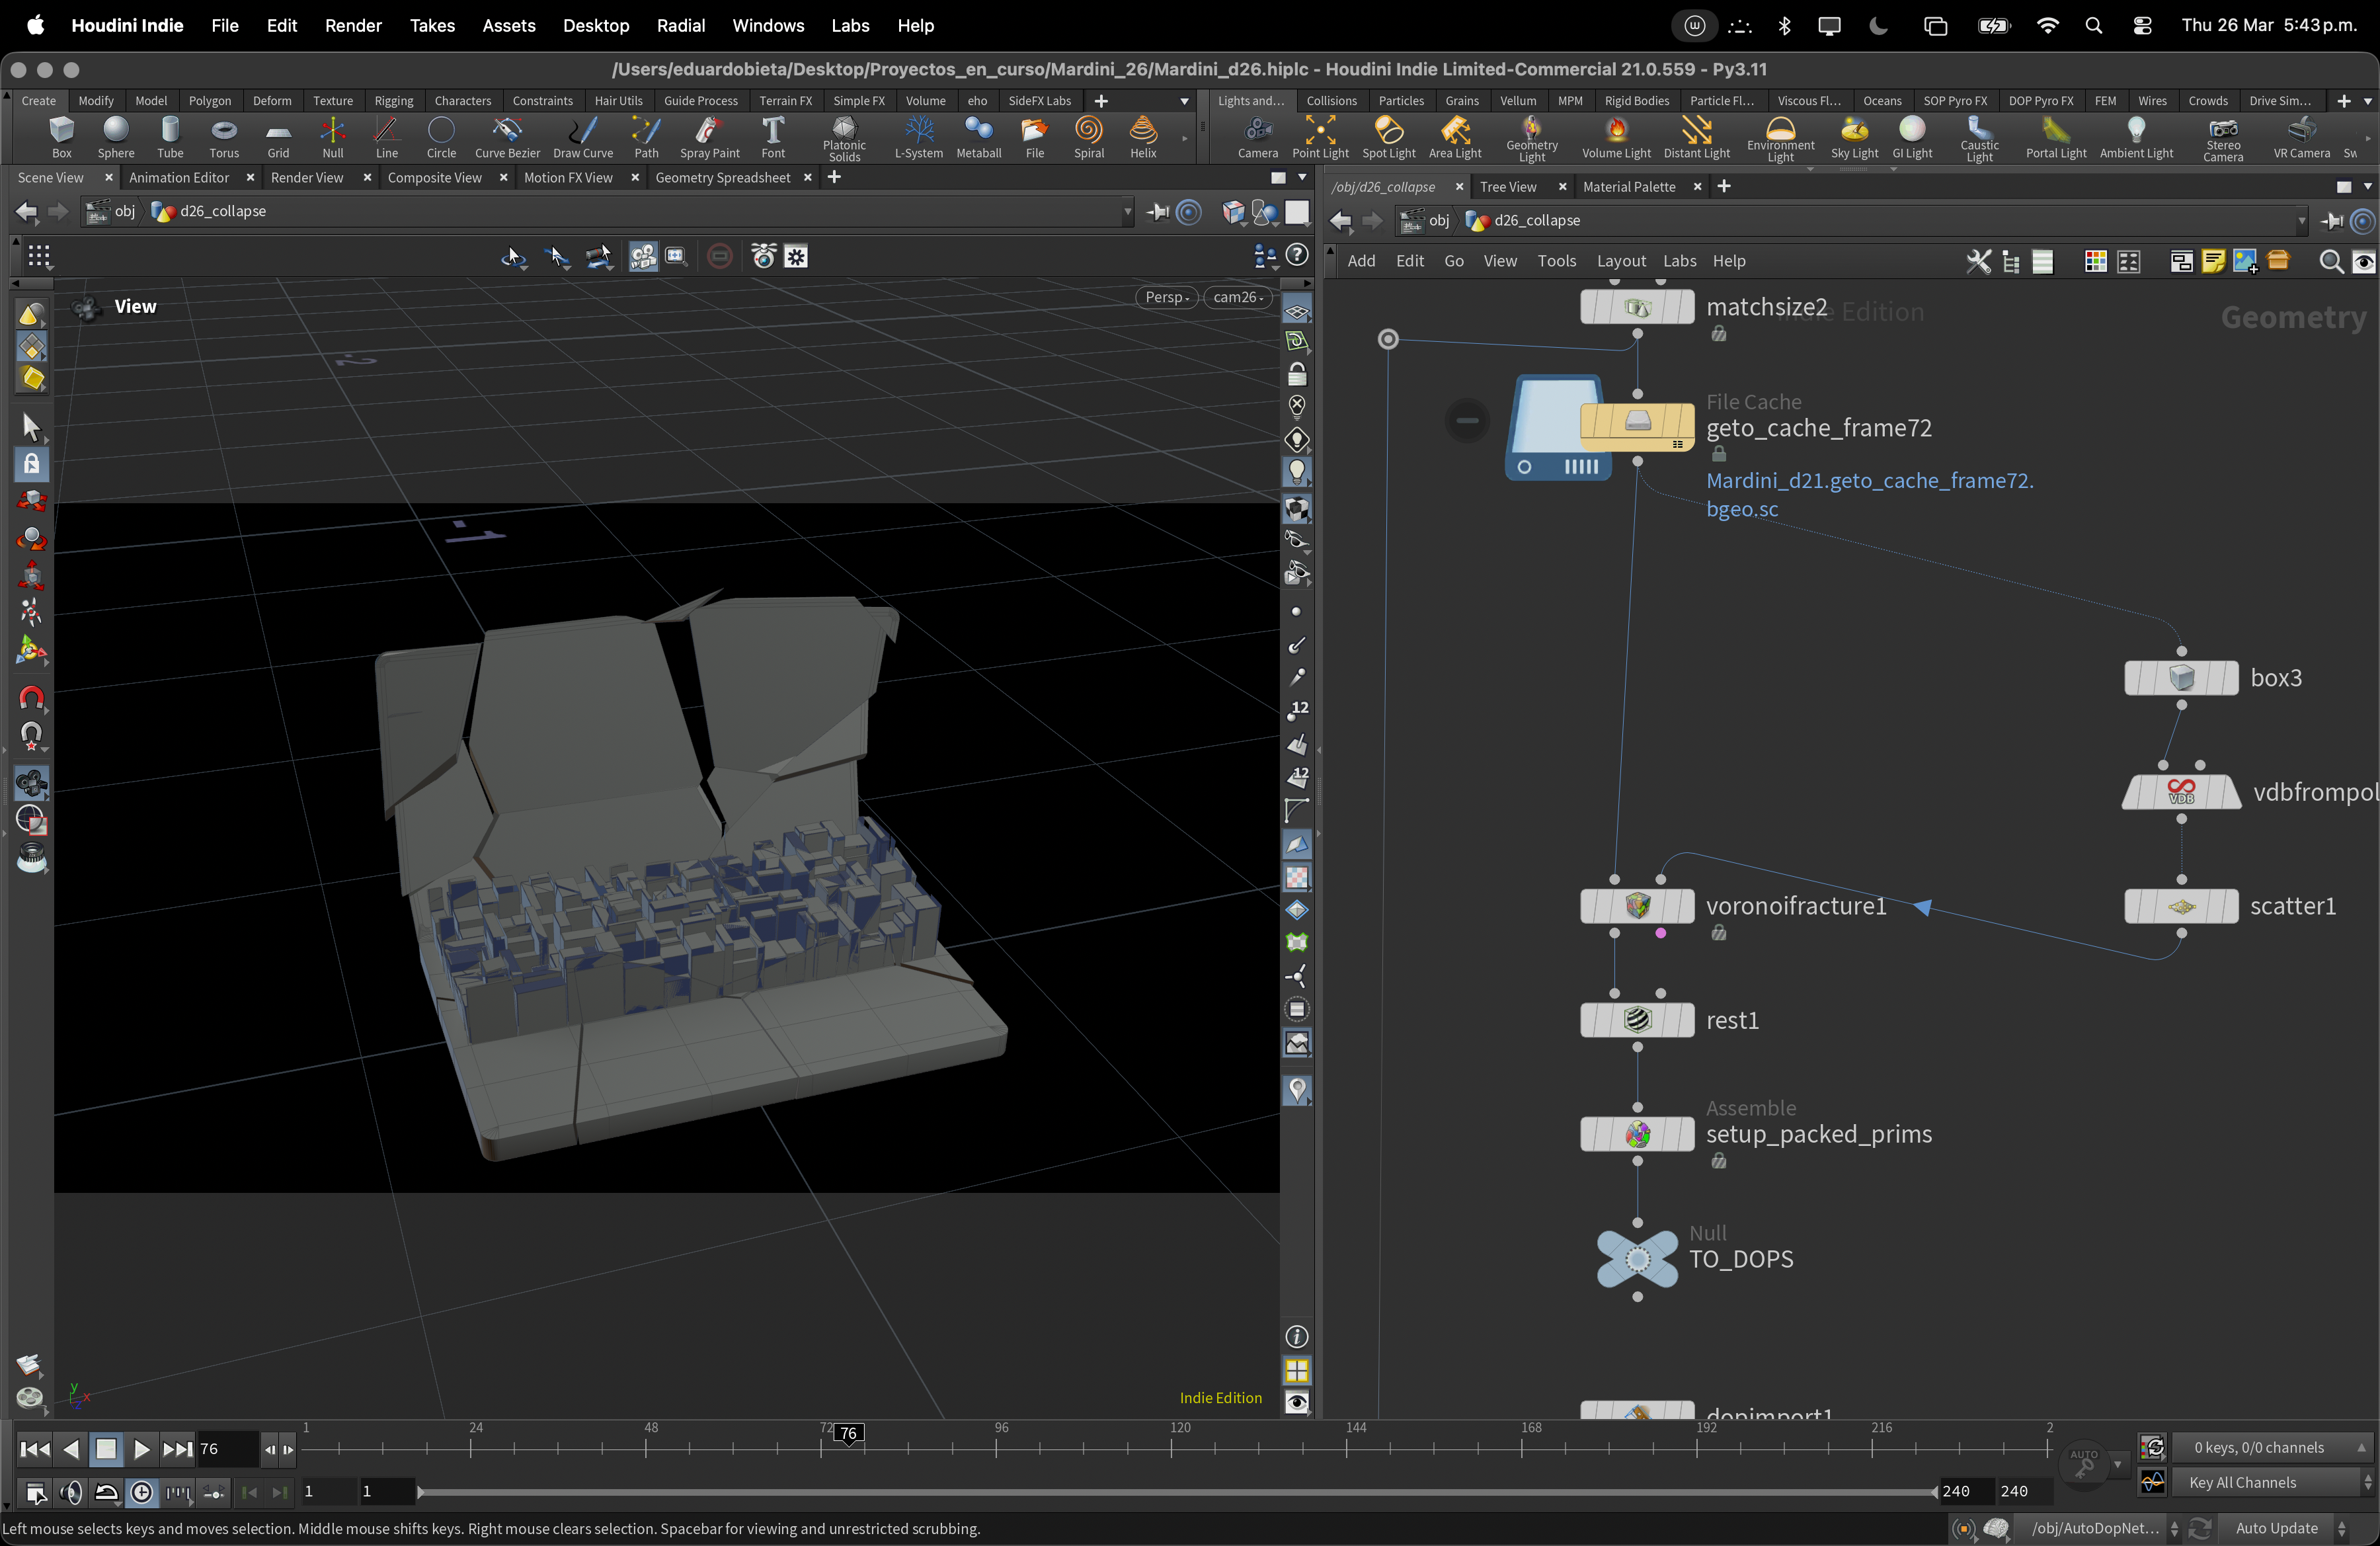Switch to the Geometry Spreadsheet tab
Screen dimensions: 2380x1546
(x=722, y=178)
